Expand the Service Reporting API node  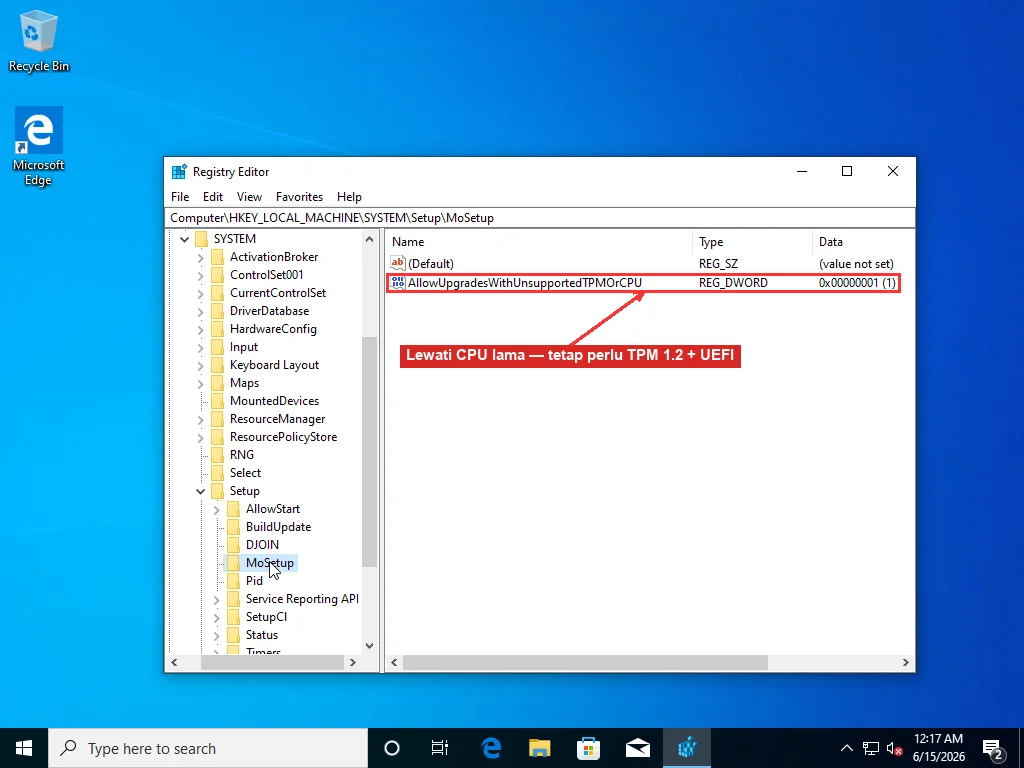click(216, 600)
